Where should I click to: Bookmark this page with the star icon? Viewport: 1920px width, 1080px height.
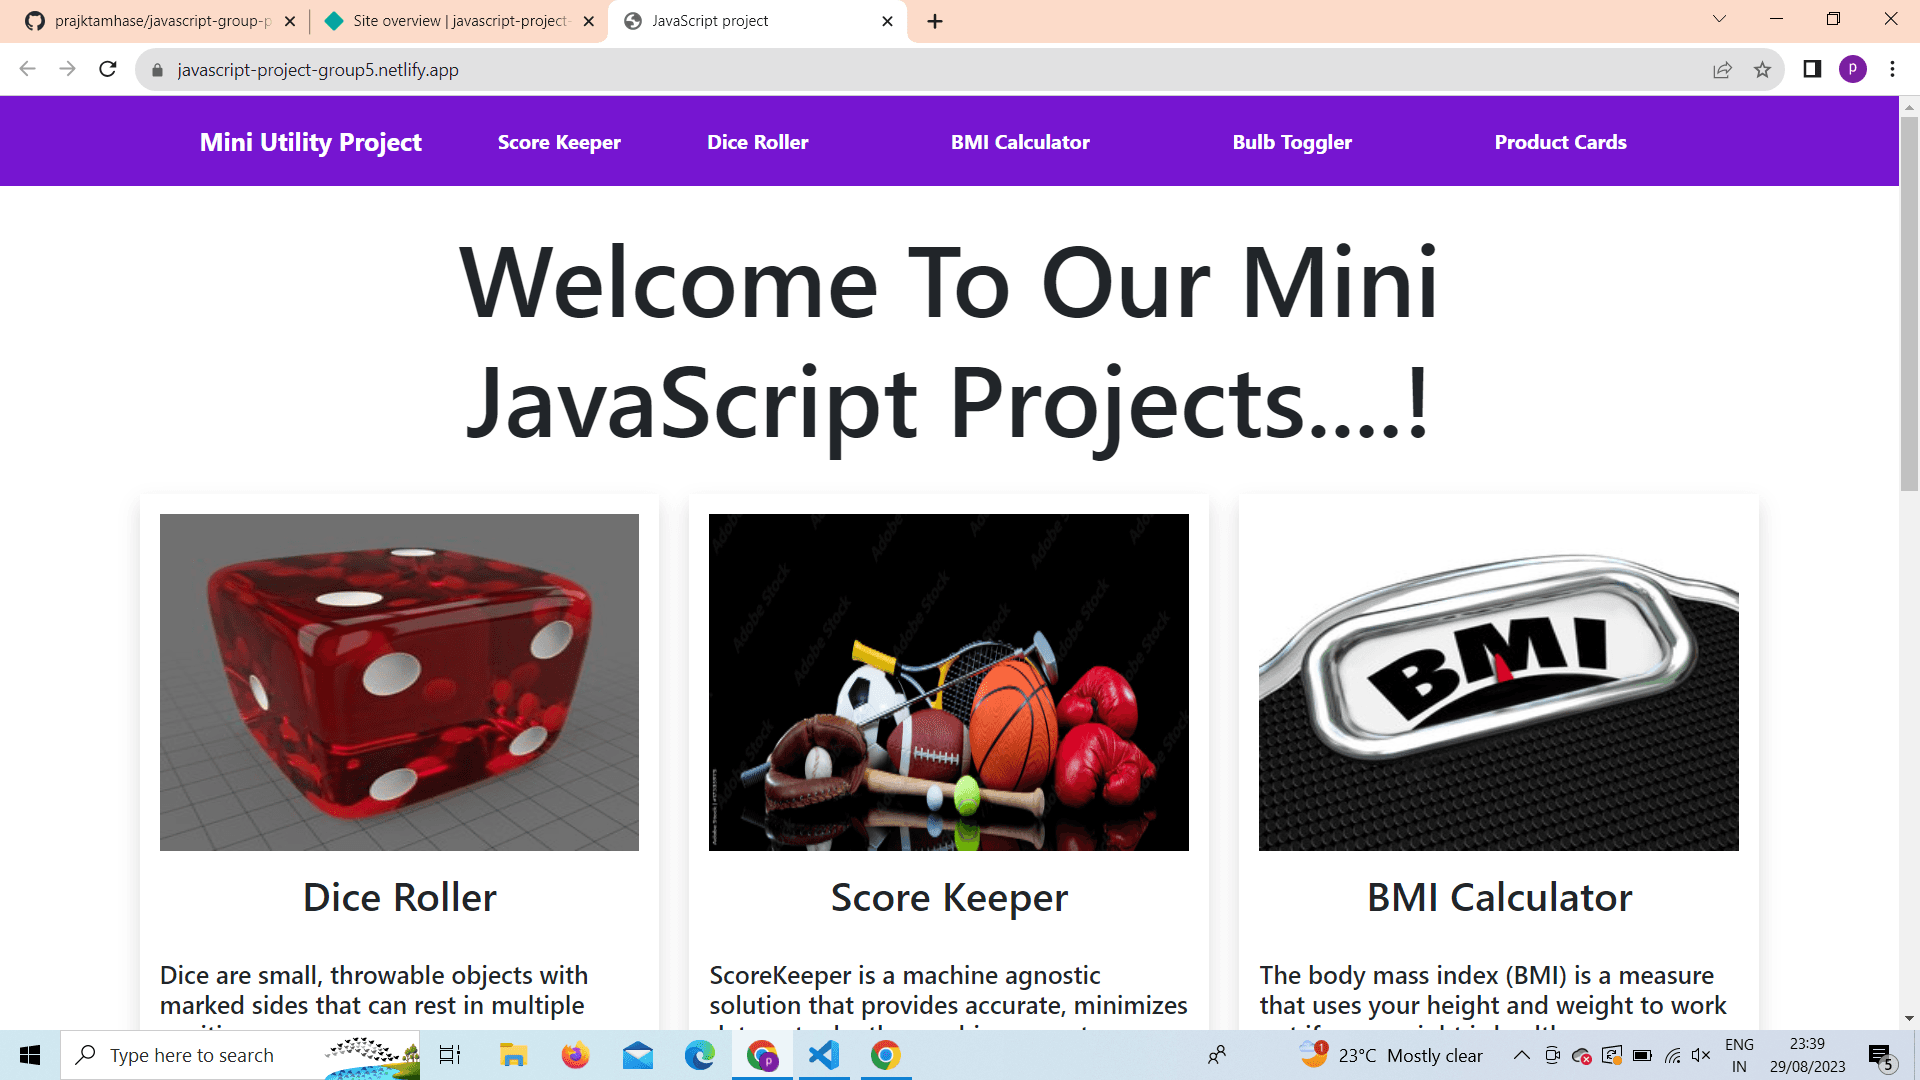[1762, 69]
